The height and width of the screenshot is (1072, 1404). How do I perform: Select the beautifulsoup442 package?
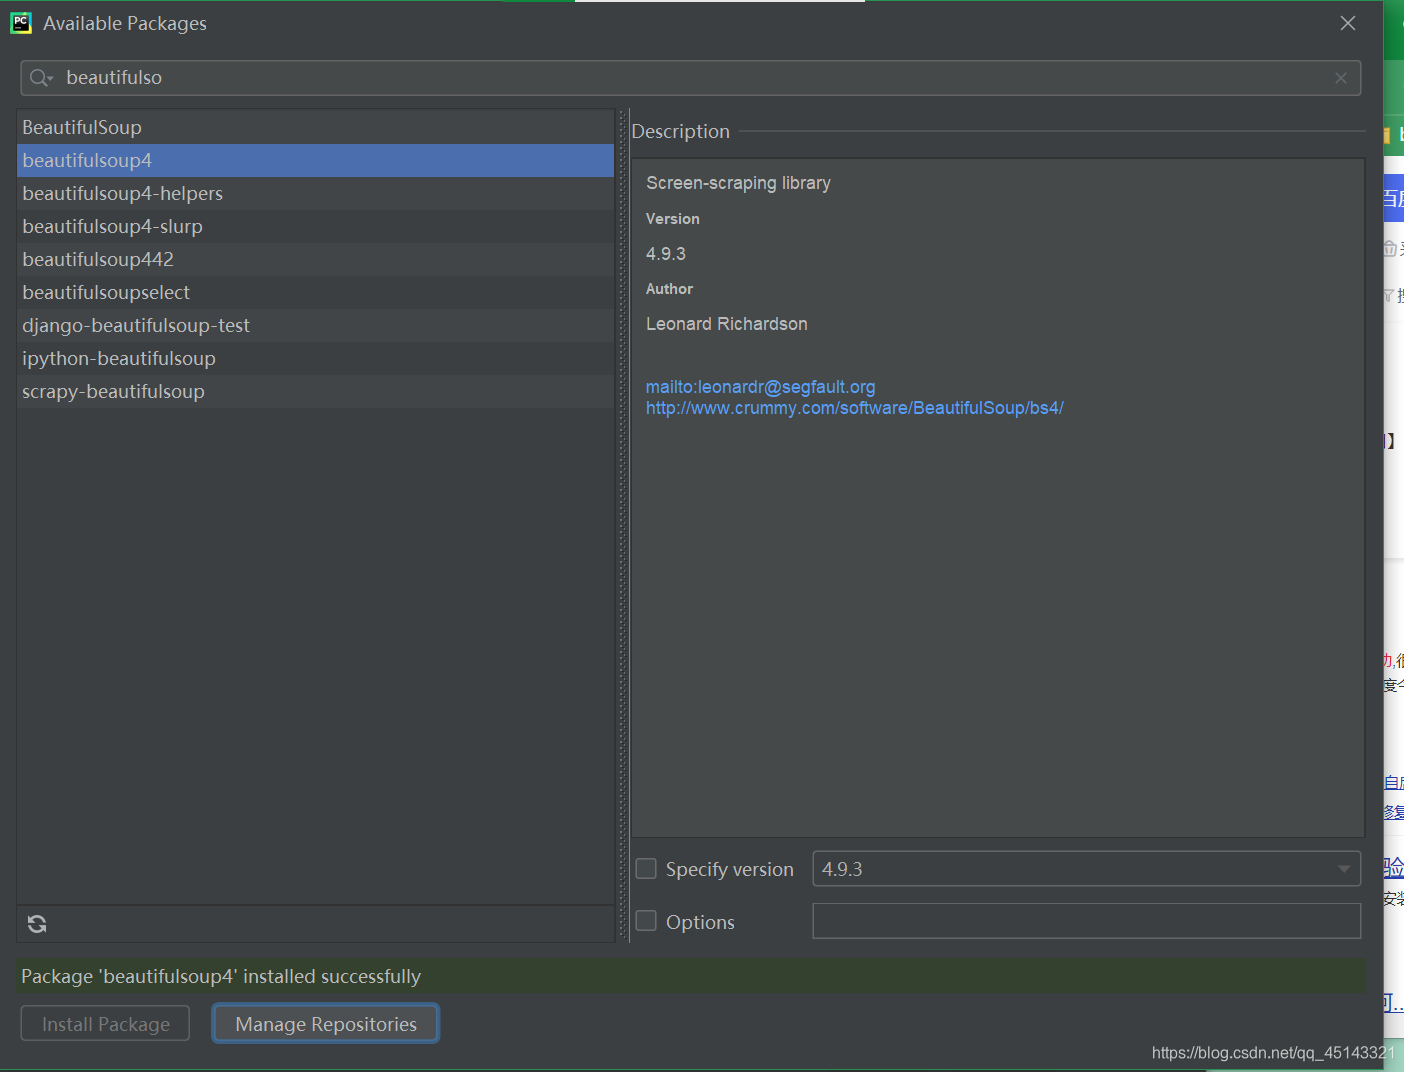315,259
